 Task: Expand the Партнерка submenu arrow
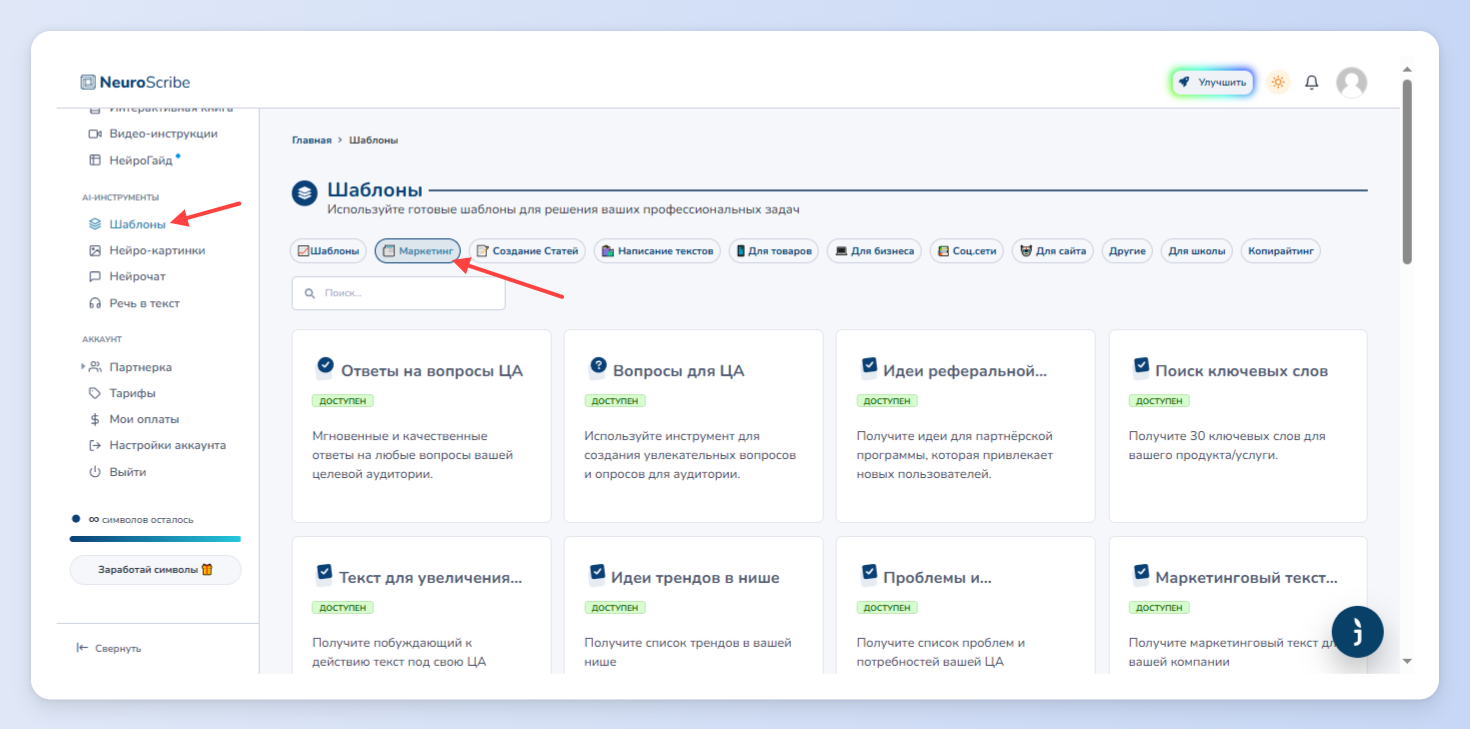tap(83, 367)
